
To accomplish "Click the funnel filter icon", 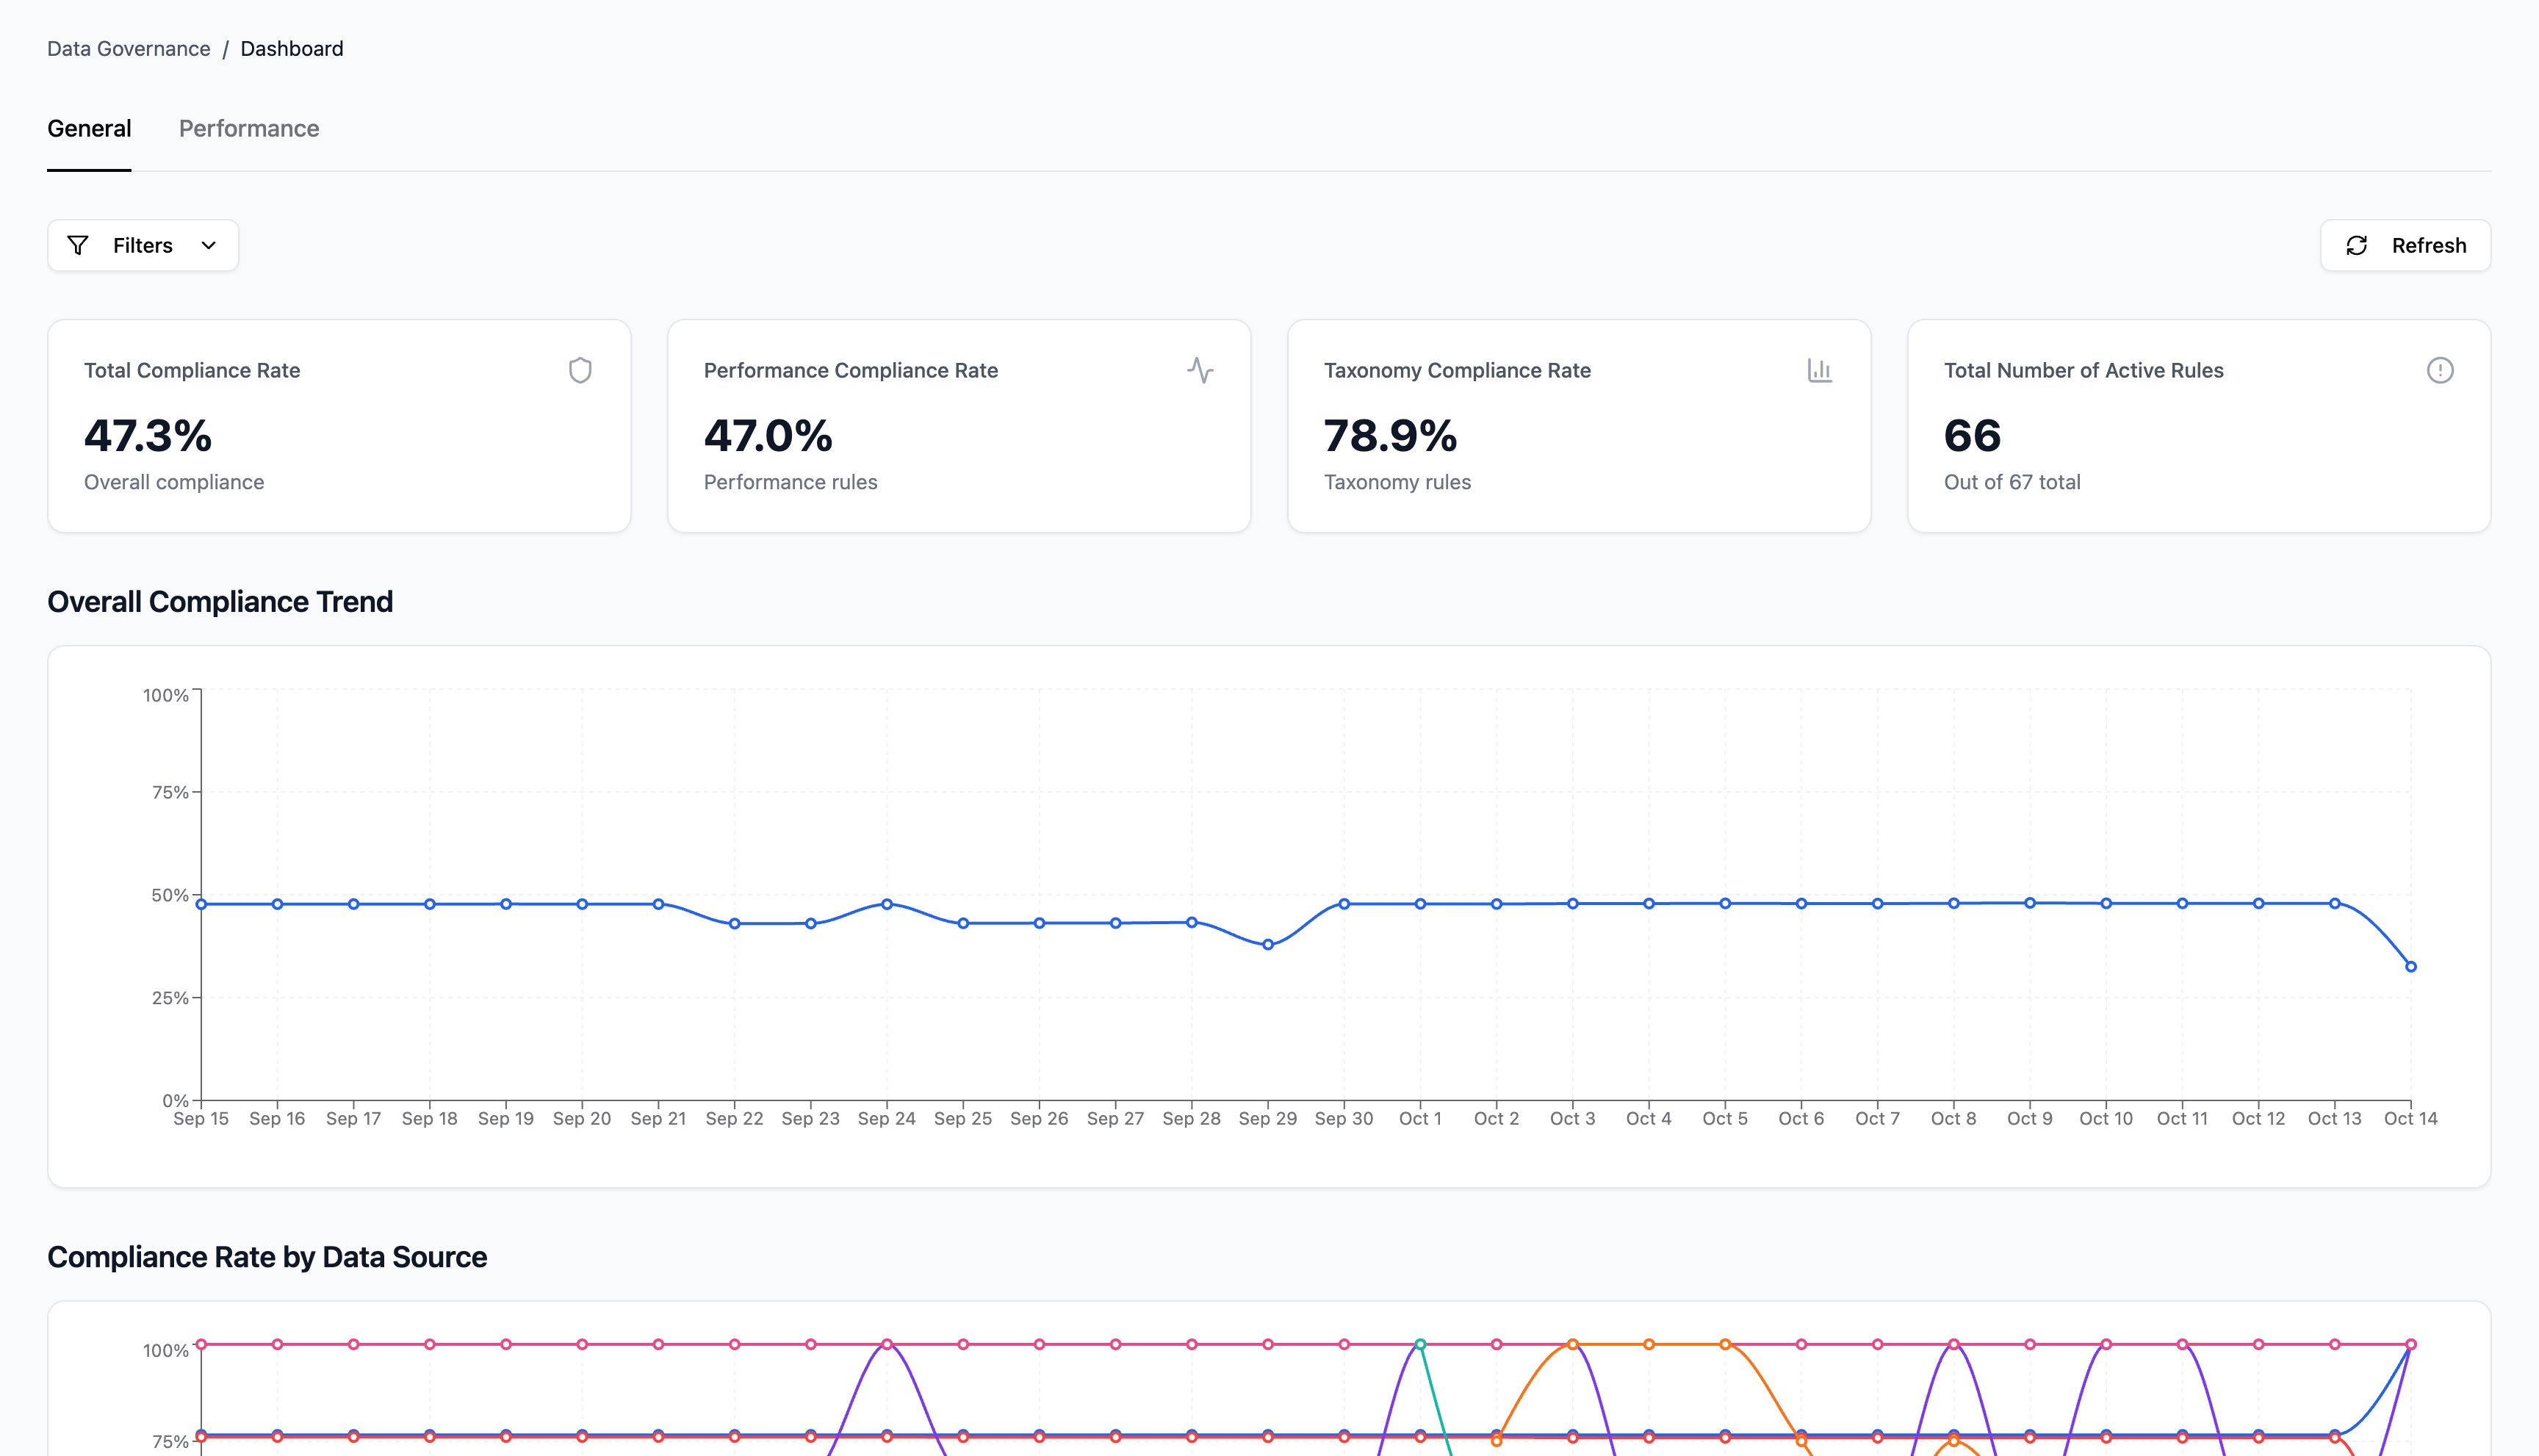I will 78,245.
